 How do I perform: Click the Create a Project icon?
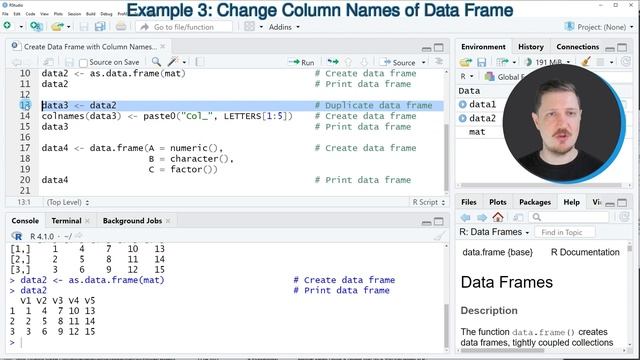coord(36,27)
